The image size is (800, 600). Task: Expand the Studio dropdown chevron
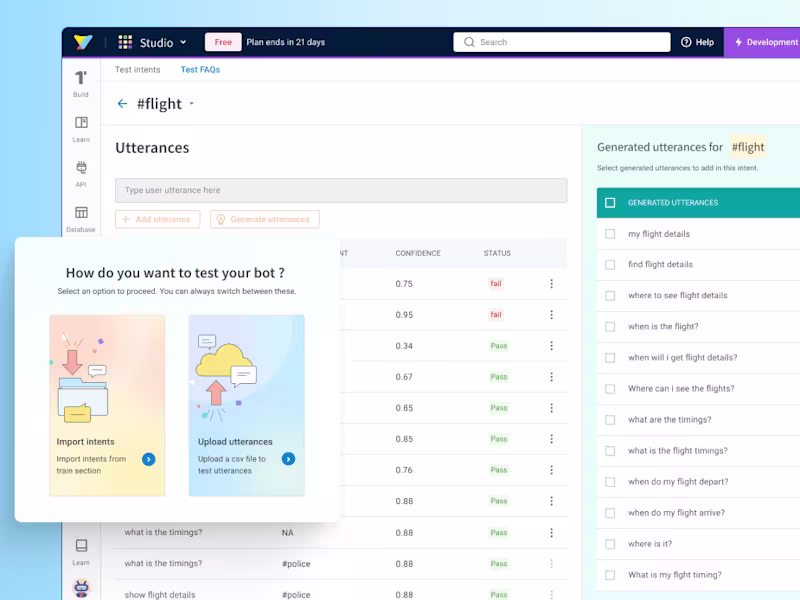[183, 42]
